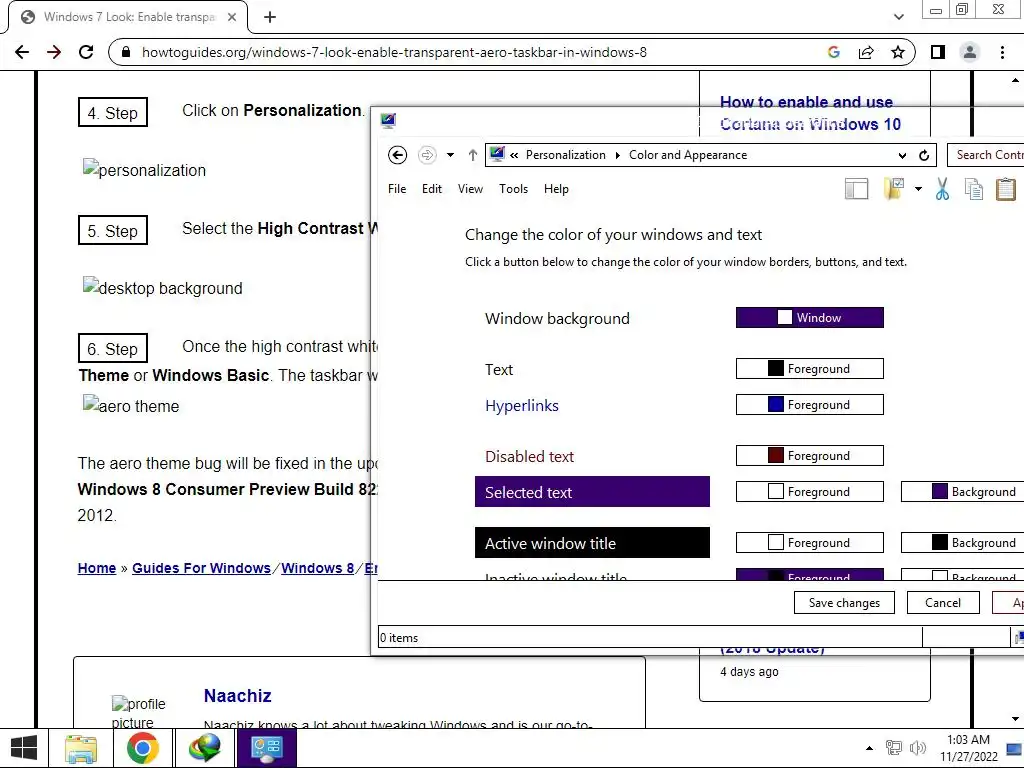
Task: Change the Text Foreground color
Action: pyautogui.click(x=810, y=368)
